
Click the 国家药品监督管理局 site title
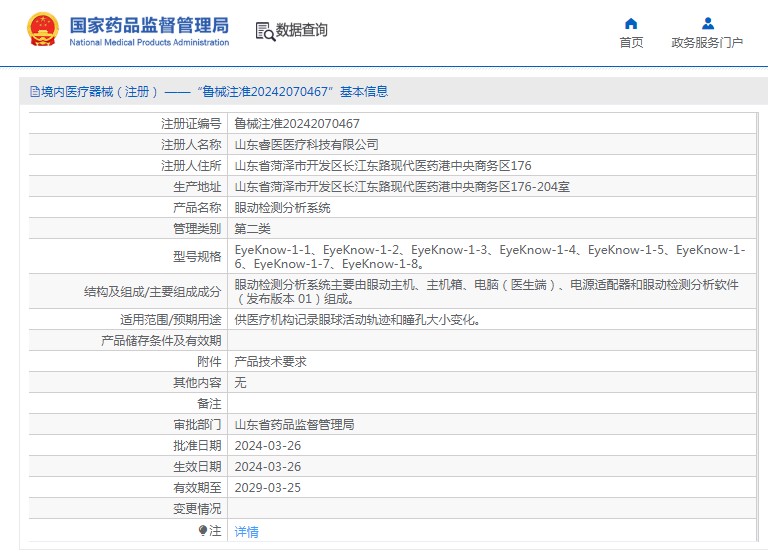pos(149,24)
